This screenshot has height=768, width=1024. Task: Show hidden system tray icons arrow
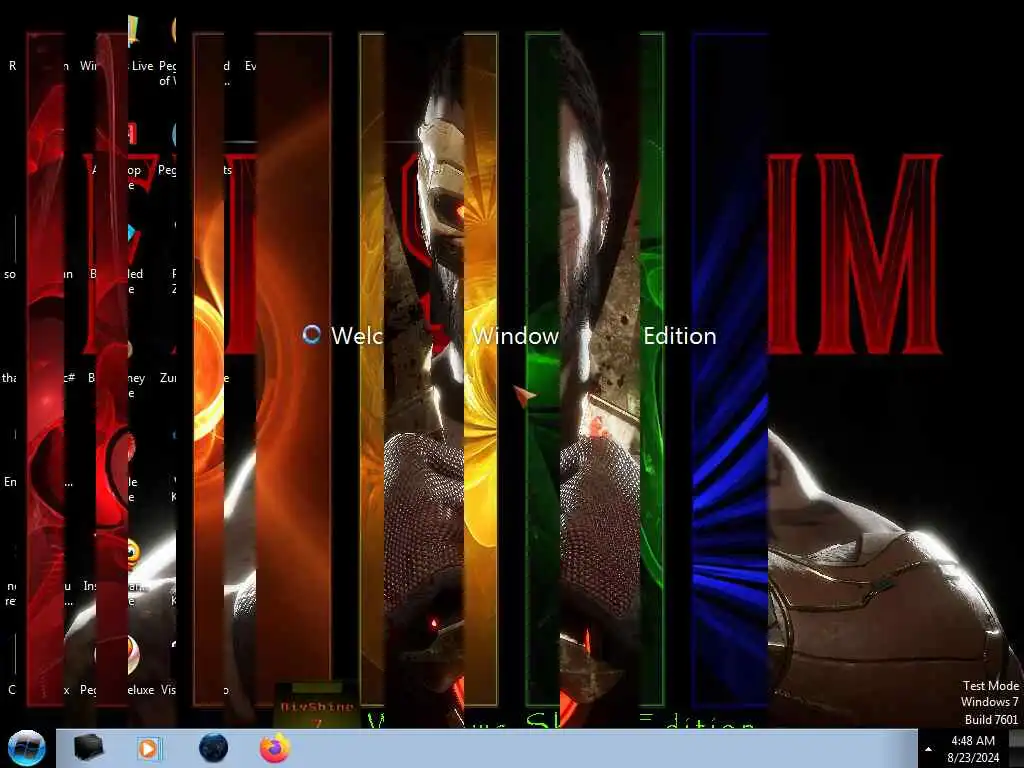pos(928,749)
